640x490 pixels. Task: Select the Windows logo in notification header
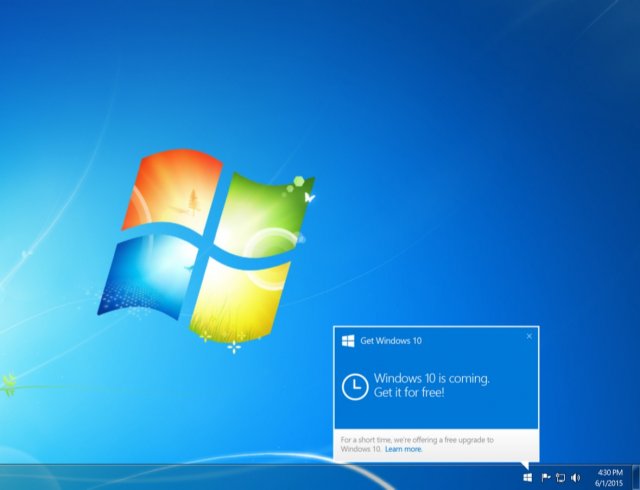click(348, 341)
